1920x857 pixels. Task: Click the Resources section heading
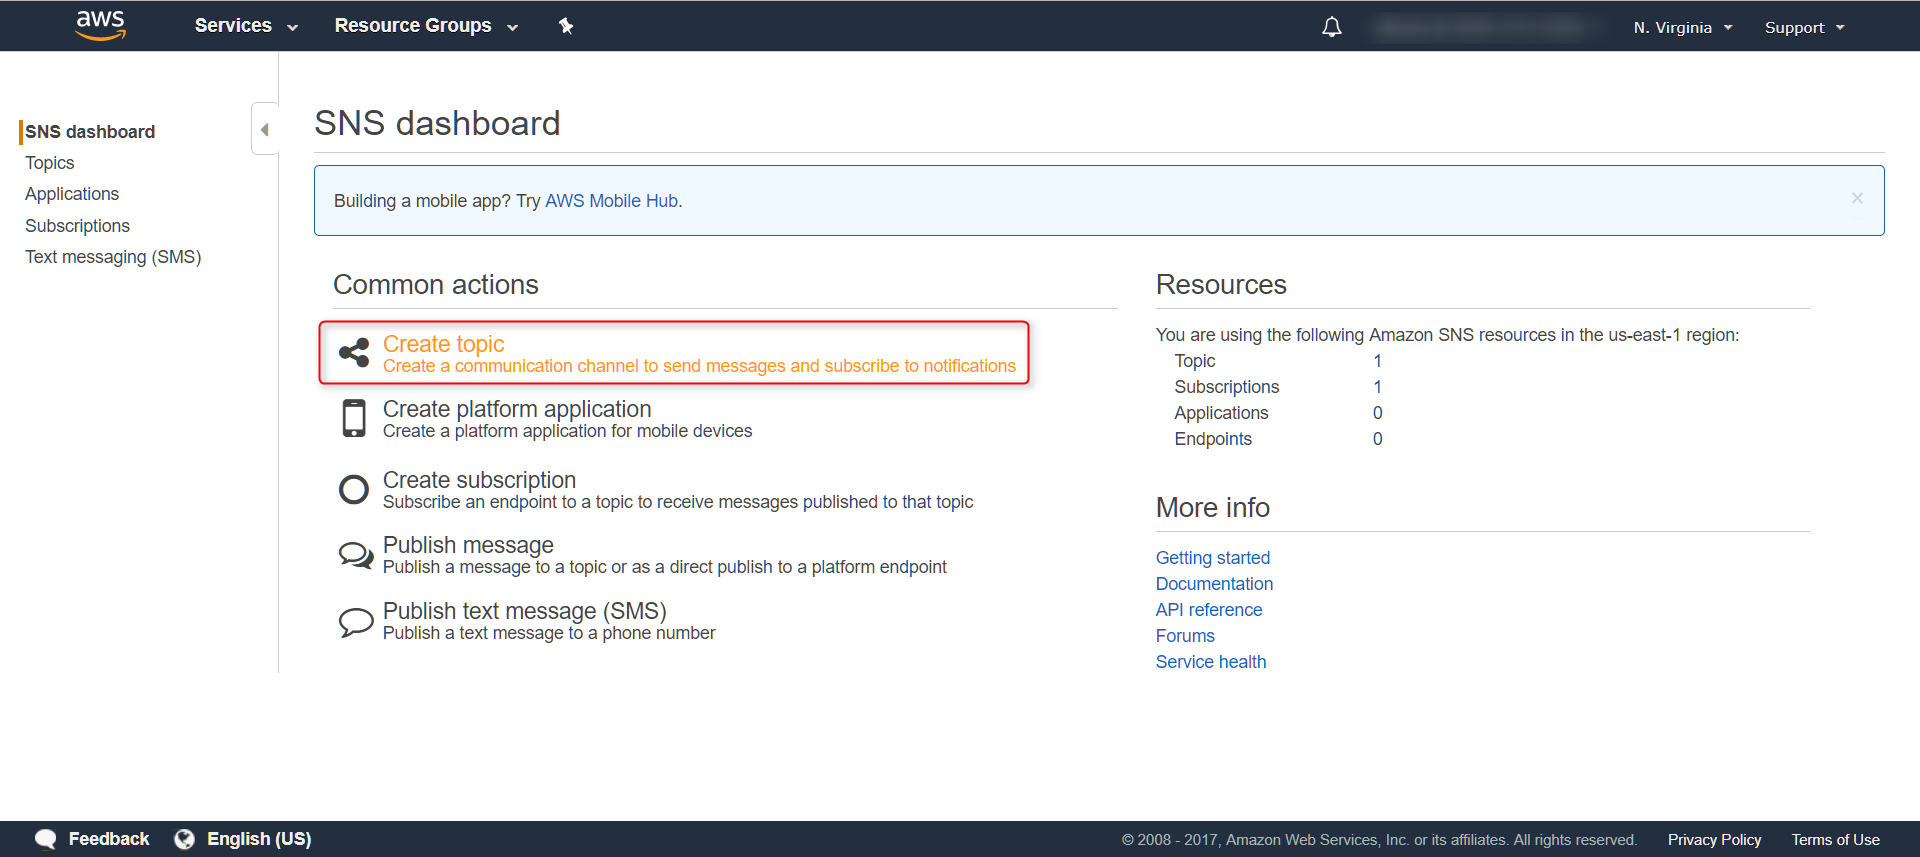[1221, 285]
